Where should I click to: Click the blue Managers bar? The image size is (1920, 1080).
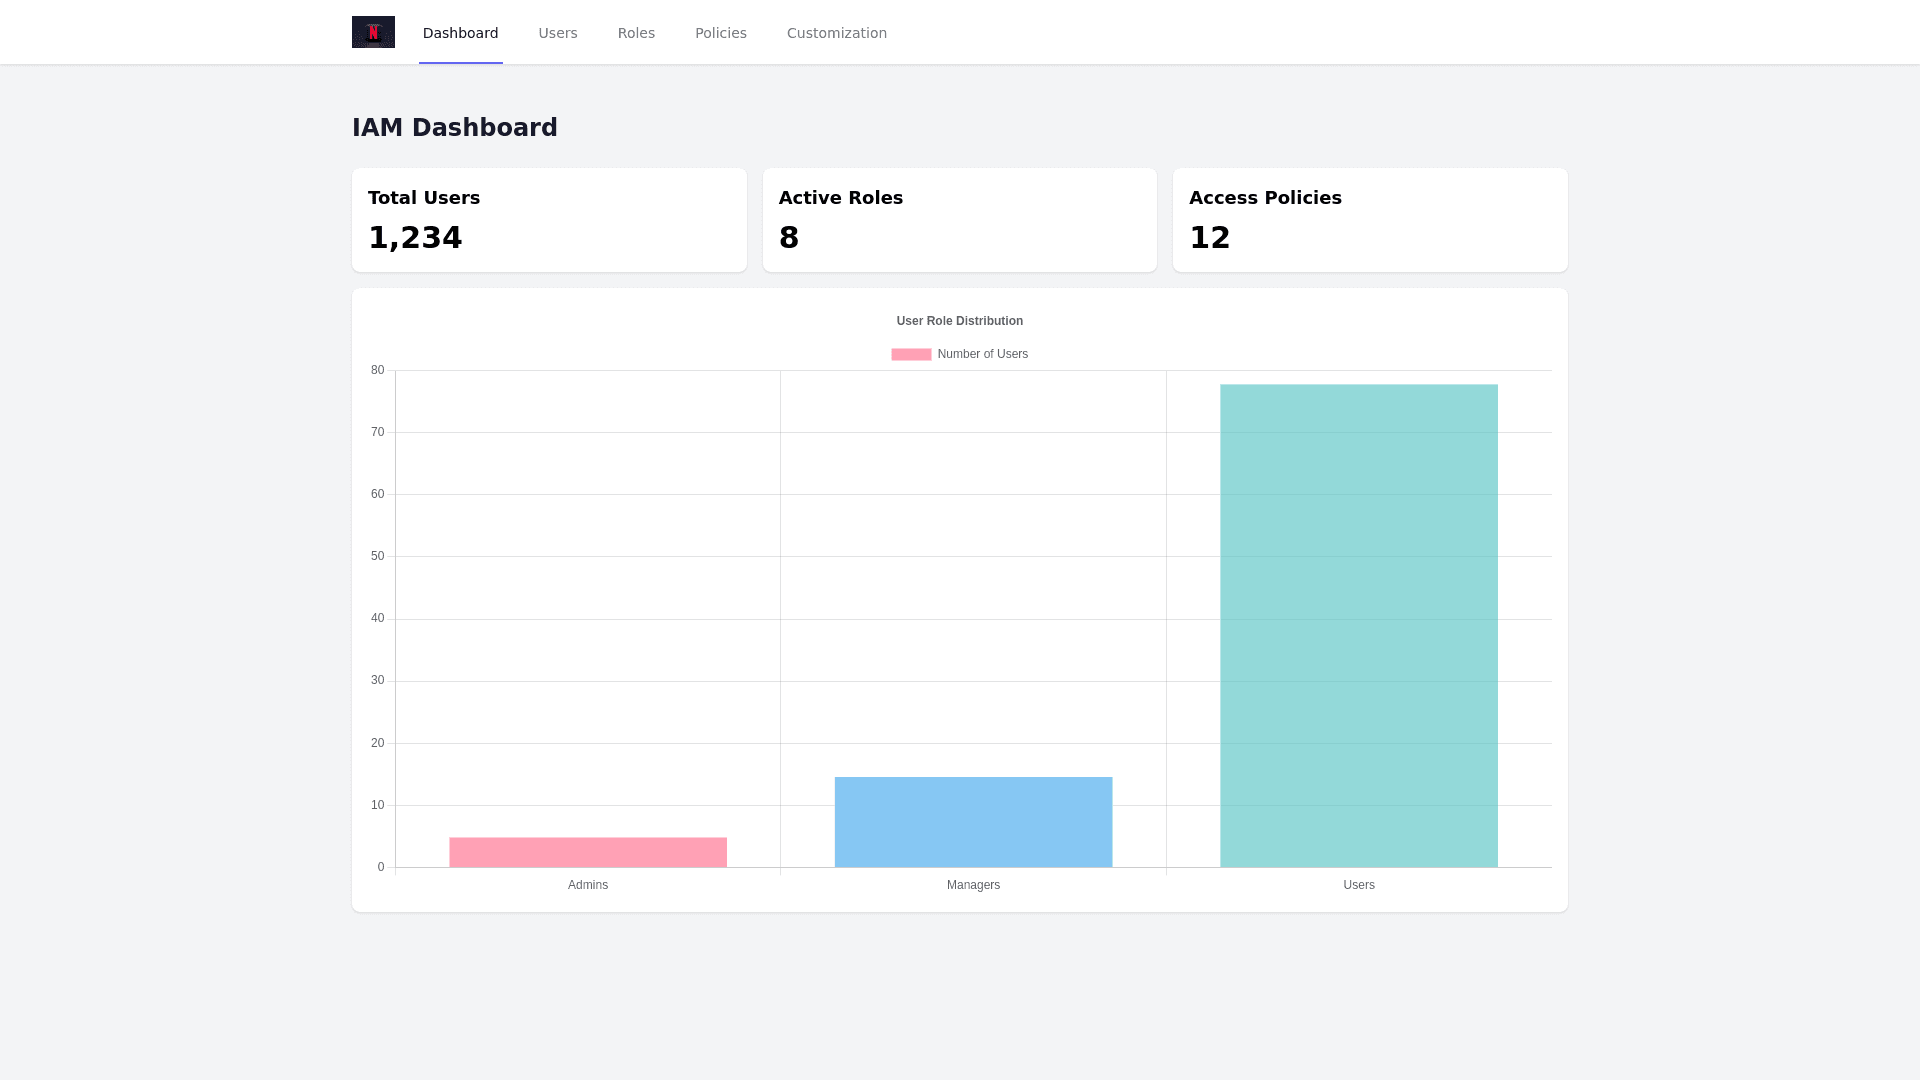coord(973,822)
